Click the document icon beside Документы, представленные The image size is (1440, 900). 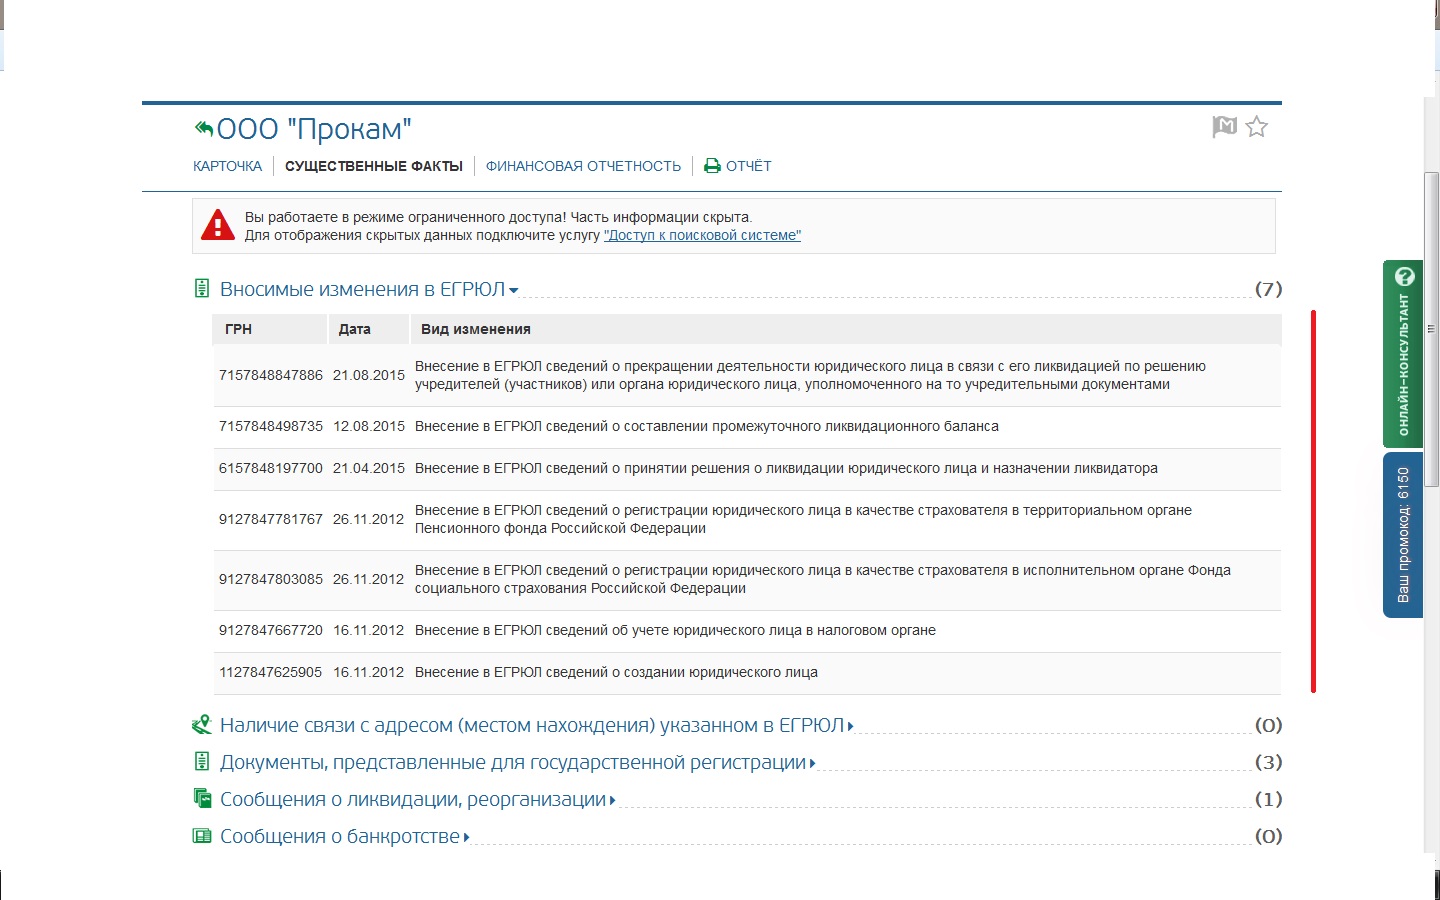click(x=201, y=762)
